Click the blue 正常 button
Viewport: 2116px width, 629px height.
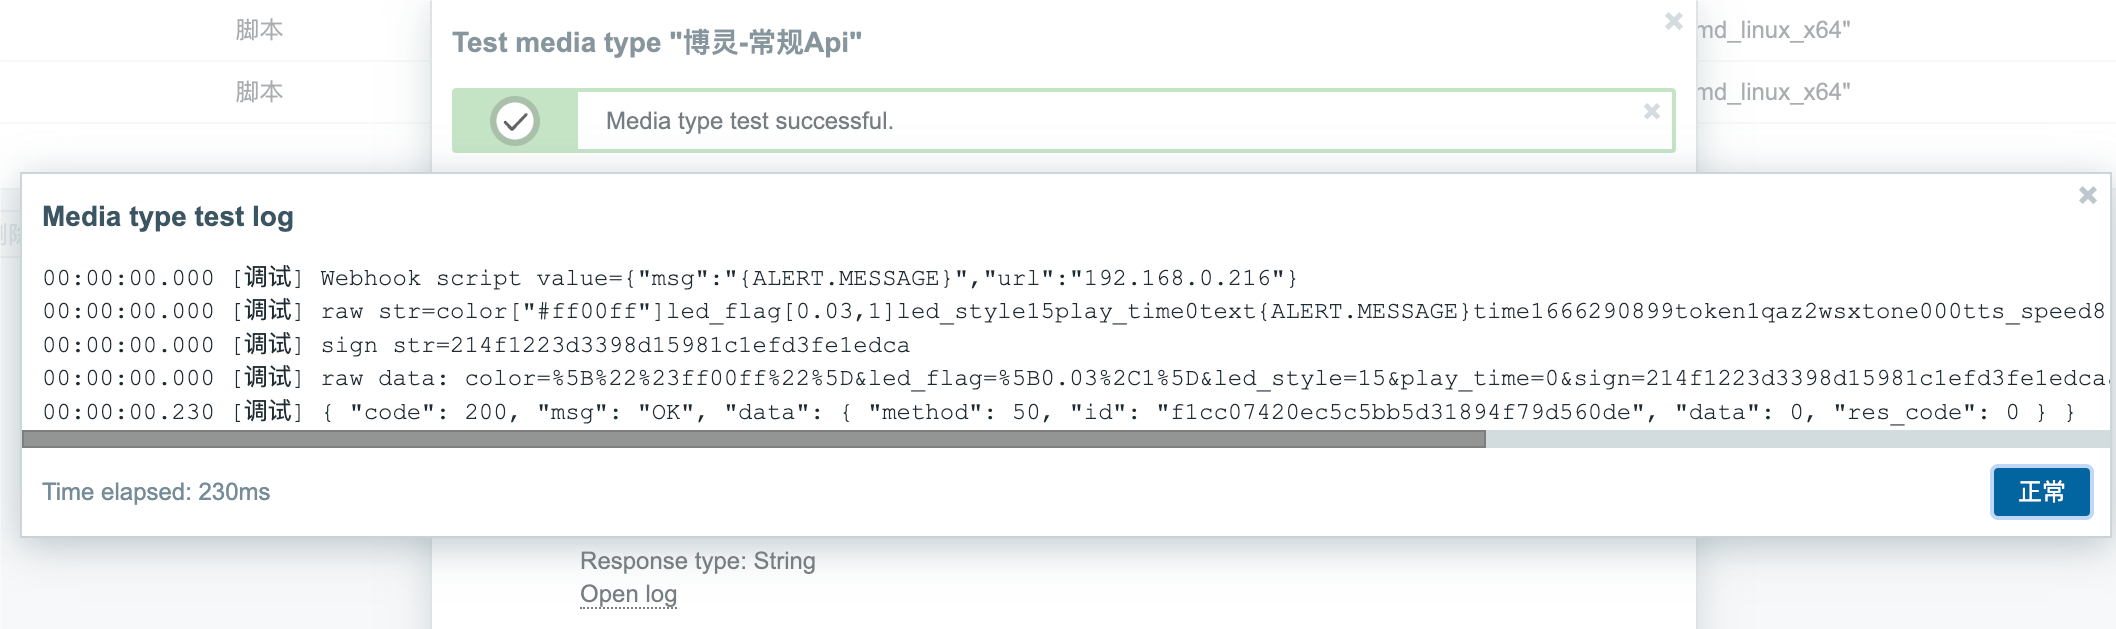coord(2041,492)
